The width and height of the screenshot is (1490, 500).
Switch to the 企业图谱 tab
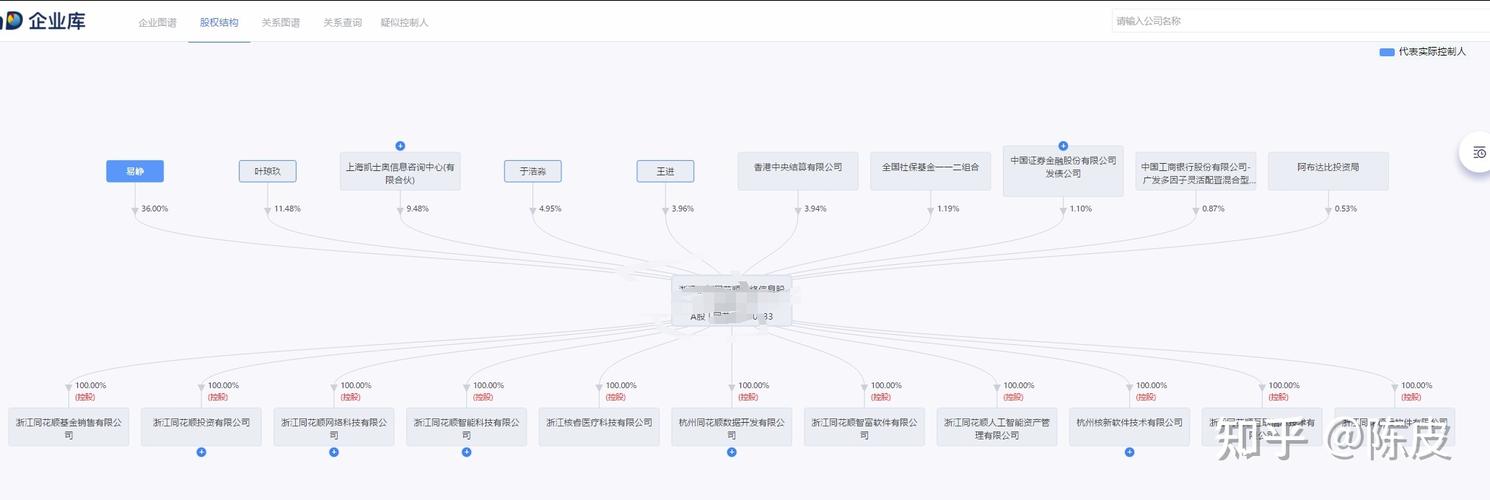click(157, 22)
